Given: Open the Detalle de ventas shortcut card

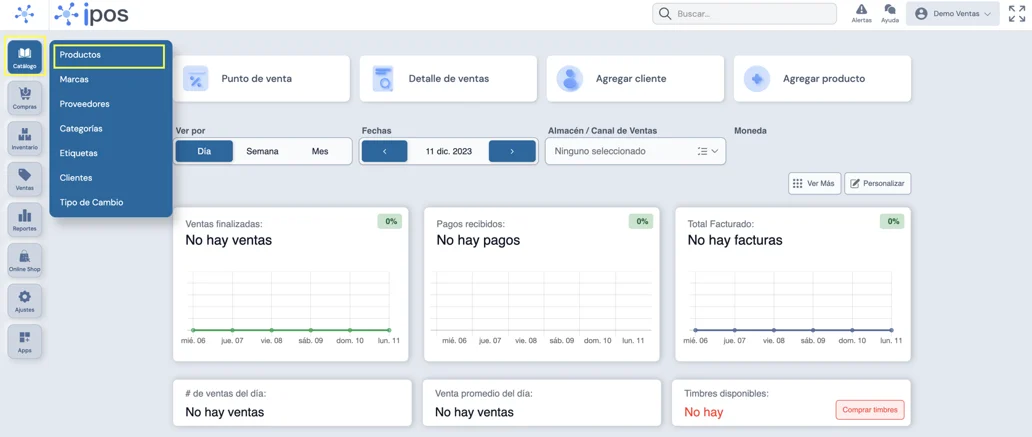Looking at the screenshot, I should pyautogui.click(x=448, y=78).
